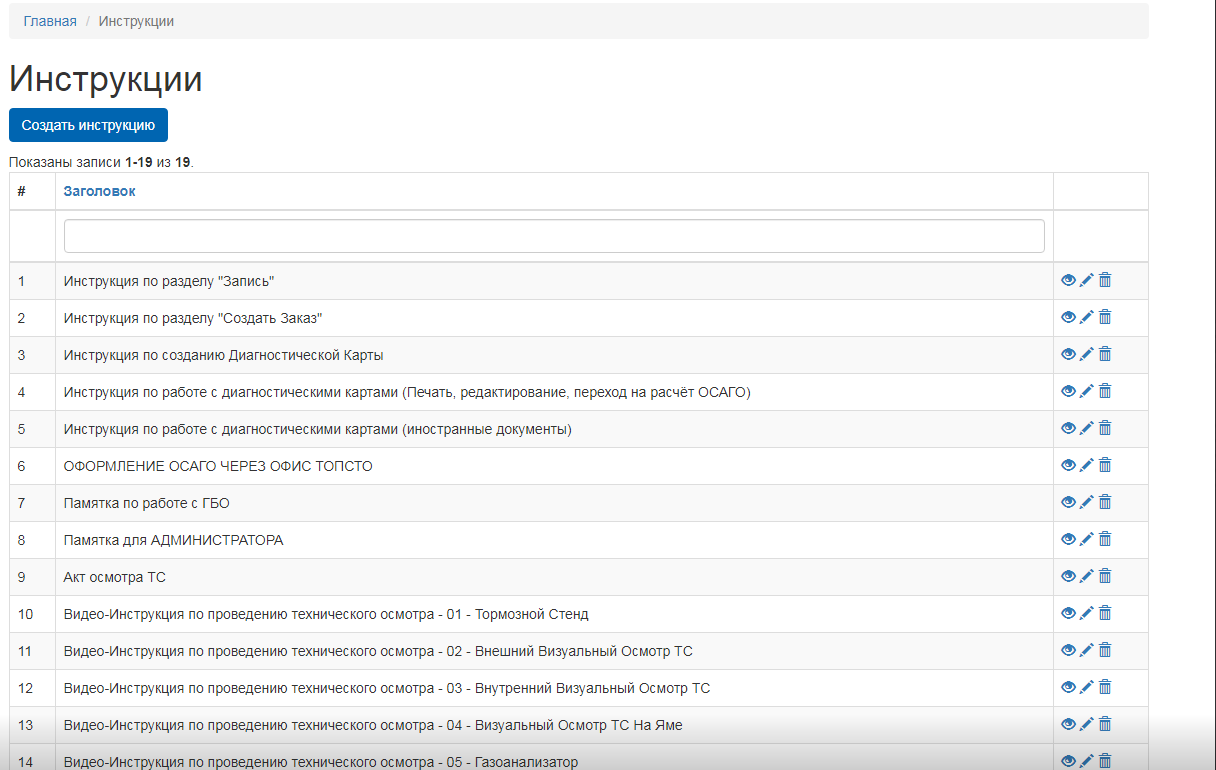Click pencil icon for ОФОРМЛЕНИЕ ОСАГО row
Viewport: 1216px width, 770px height.
click(1086, 465)
